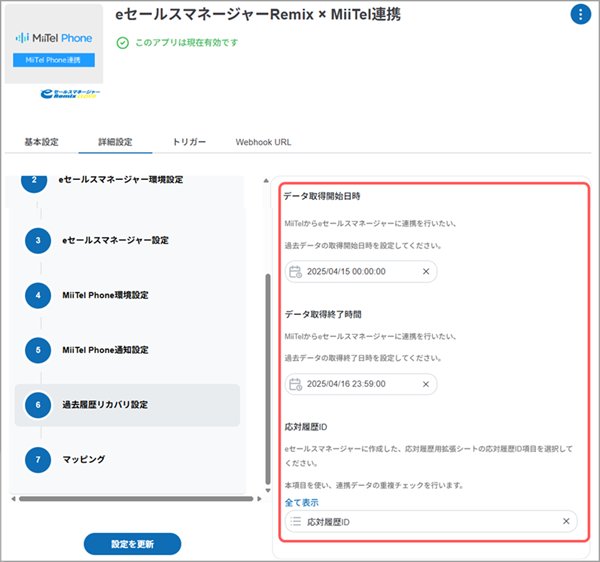Go to step 3 eセールスマネージャー設定
Viewport: 600px width, 562px height.
pyautogui.click(x=115, y=240)
